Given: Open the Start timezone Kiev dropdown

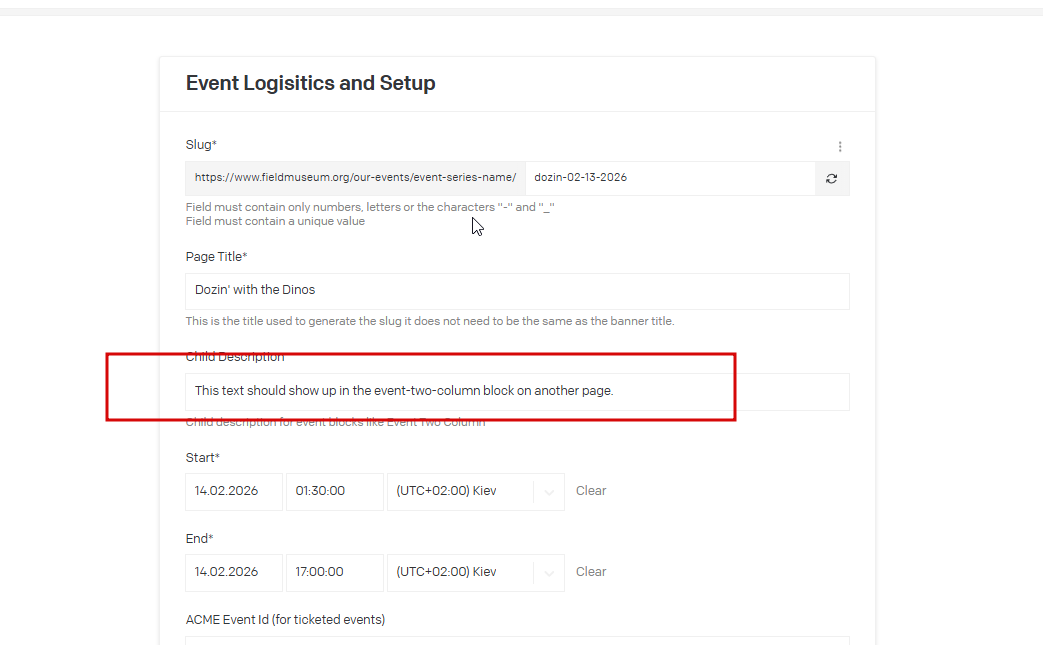Looking at the screenshot, I should [460, 491].
